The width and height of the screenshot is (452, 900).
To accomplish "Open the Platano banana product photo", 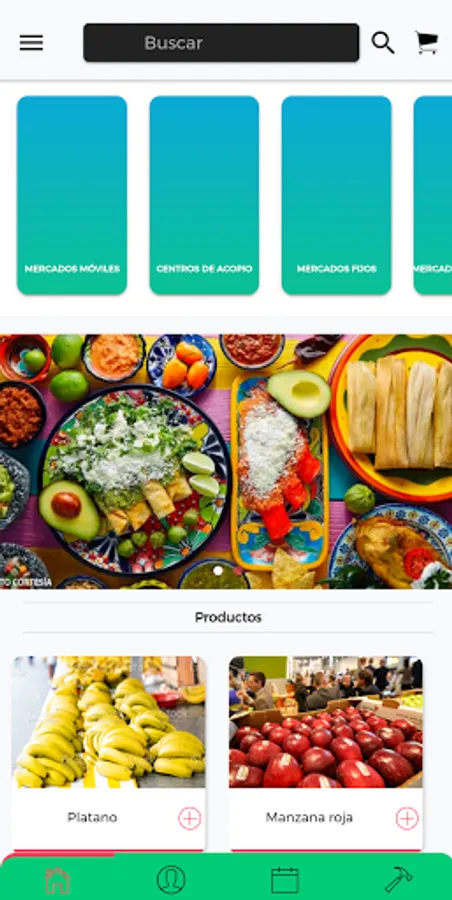I will pos(109,722).
